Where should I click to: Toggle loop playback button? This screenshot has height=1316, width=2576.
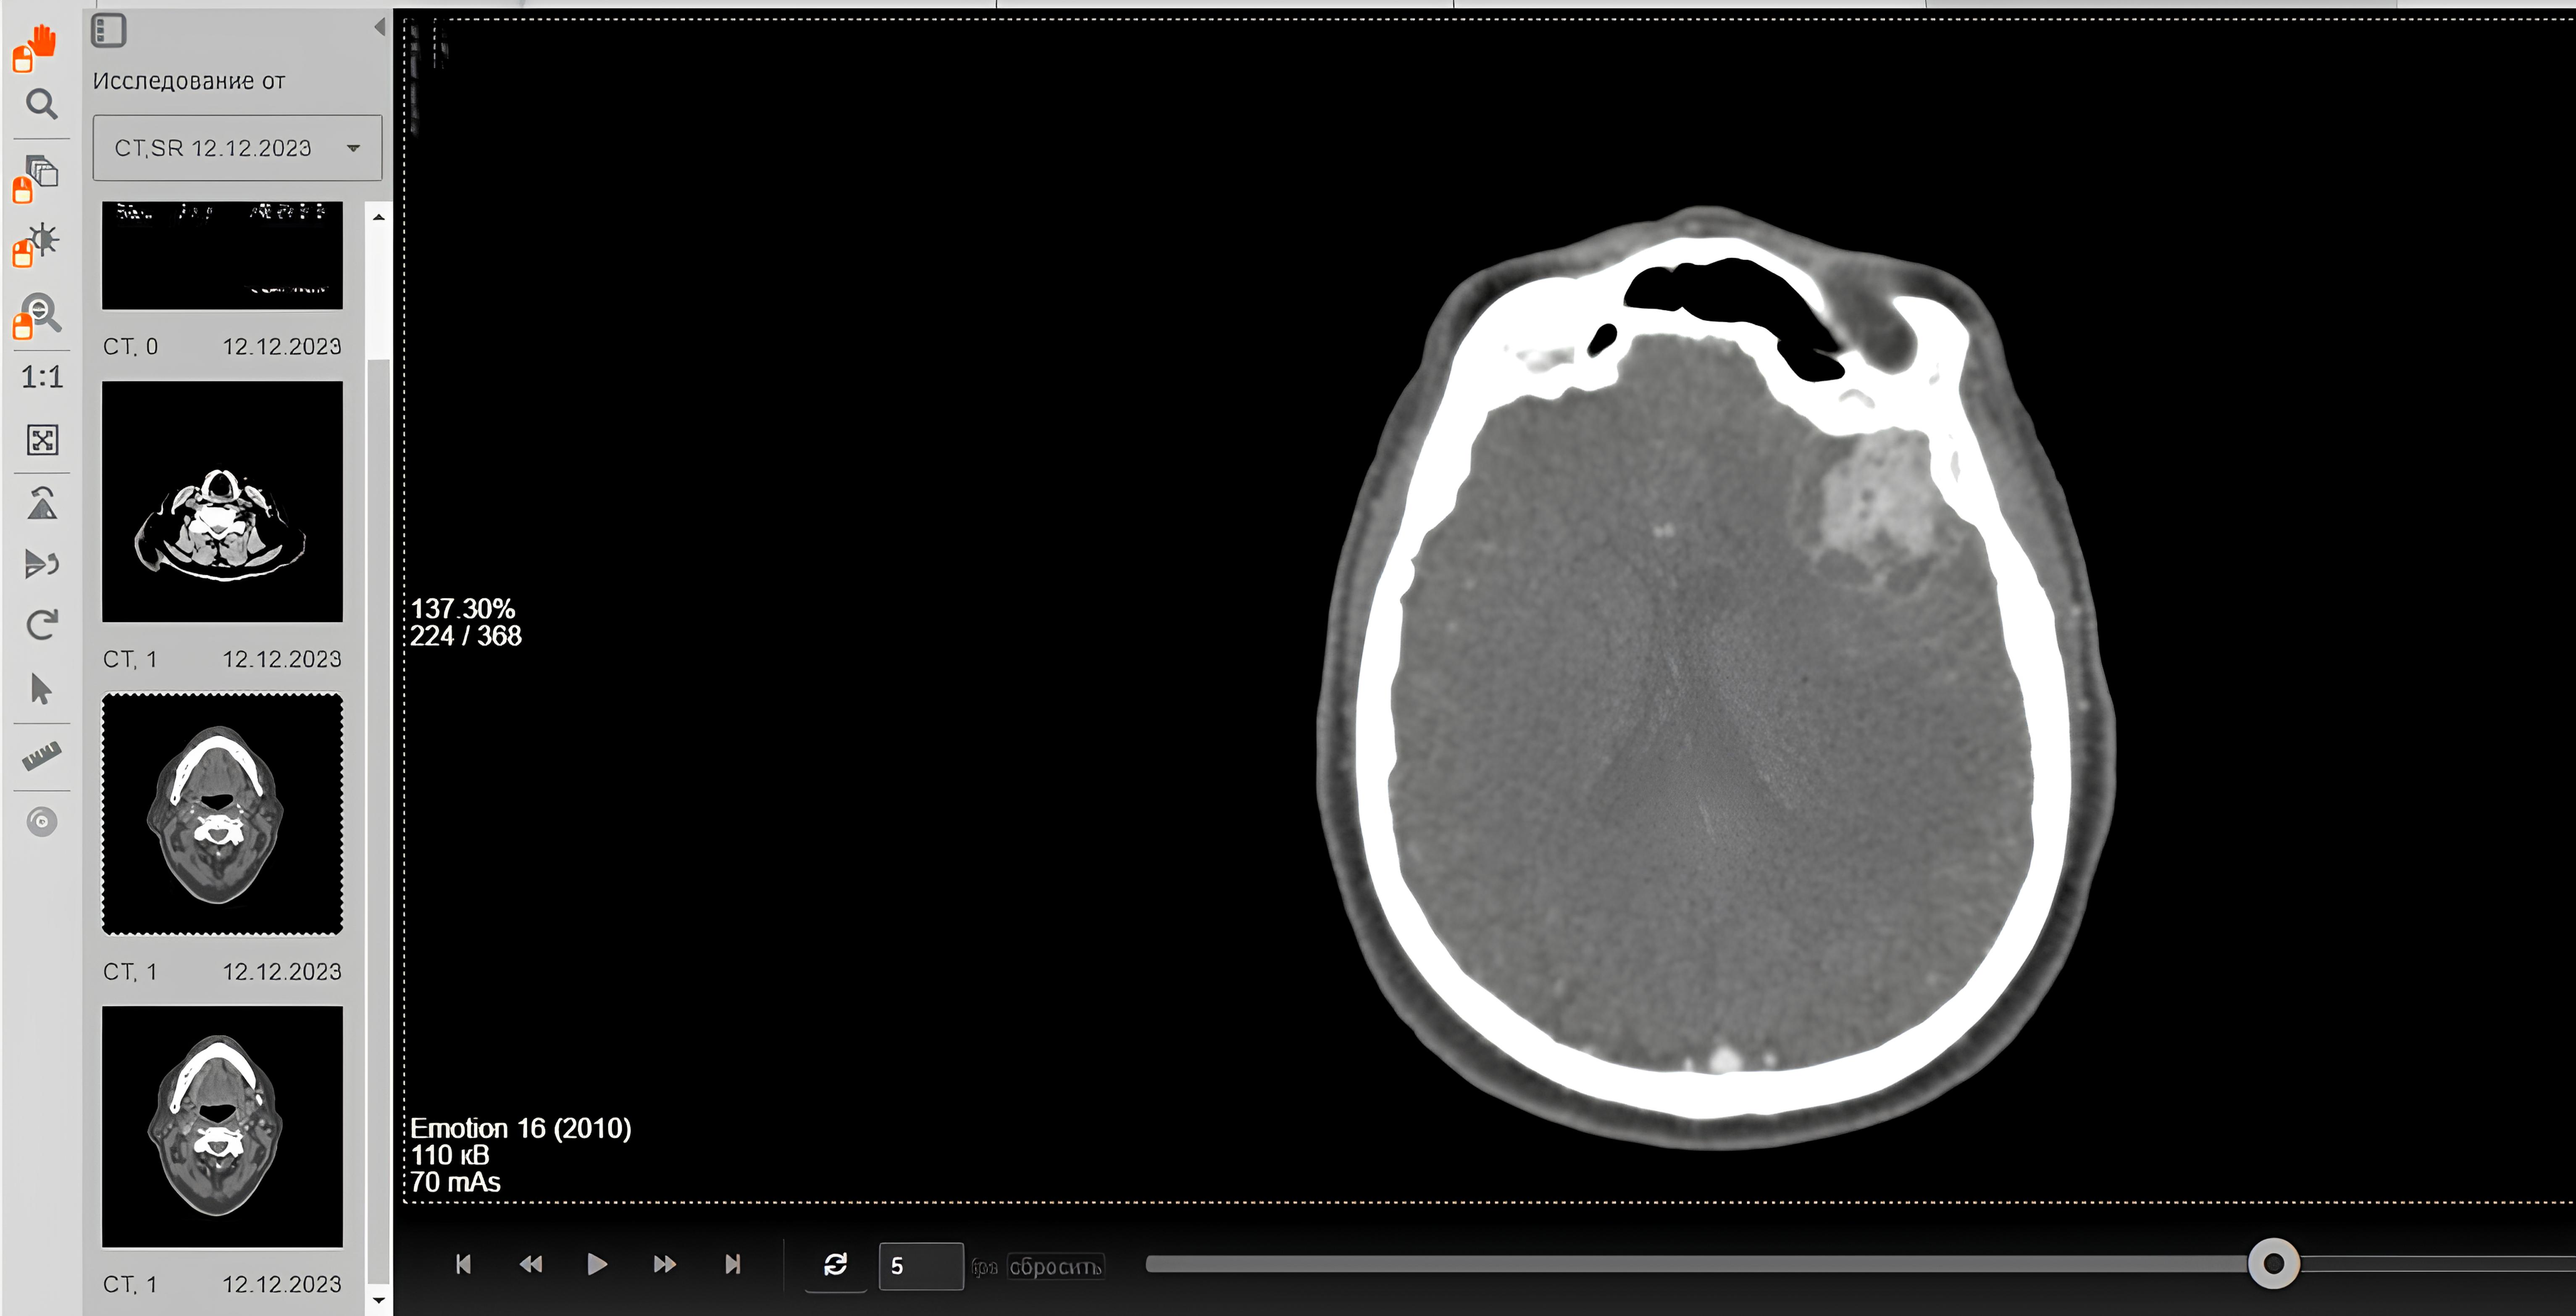tap(836, 1265)
